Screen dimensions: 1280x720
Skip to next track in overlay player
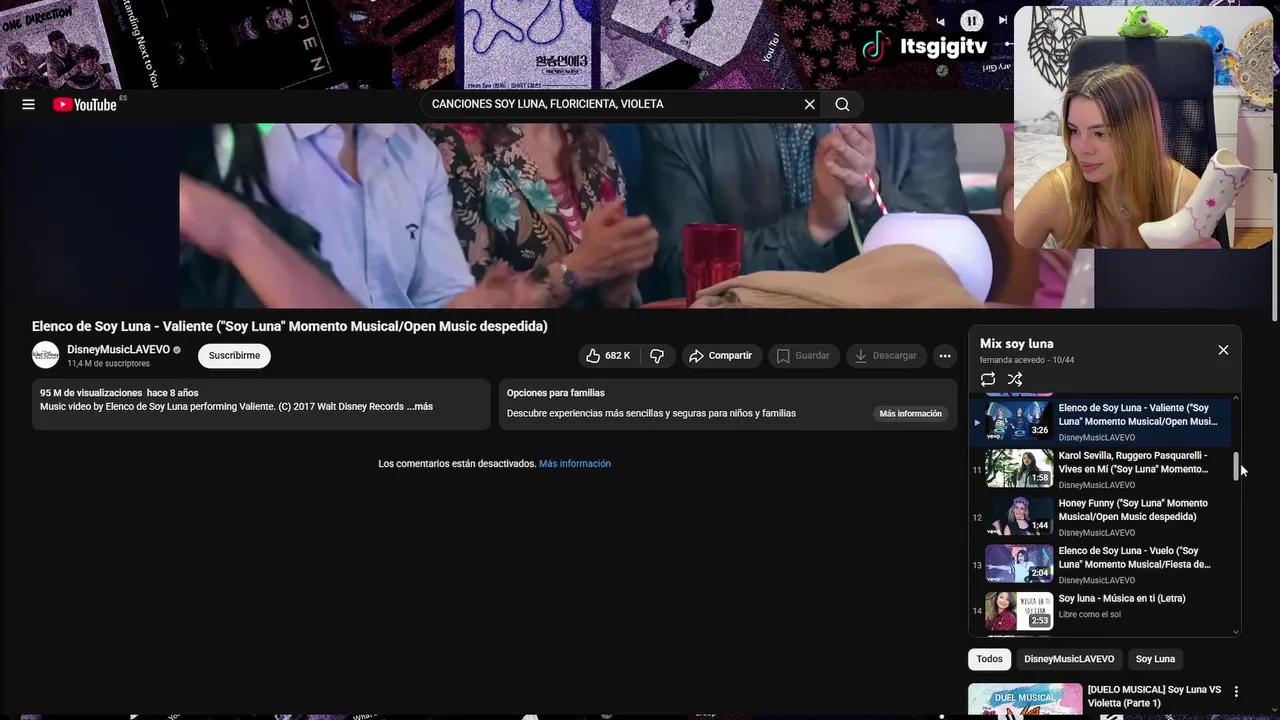1002,21
